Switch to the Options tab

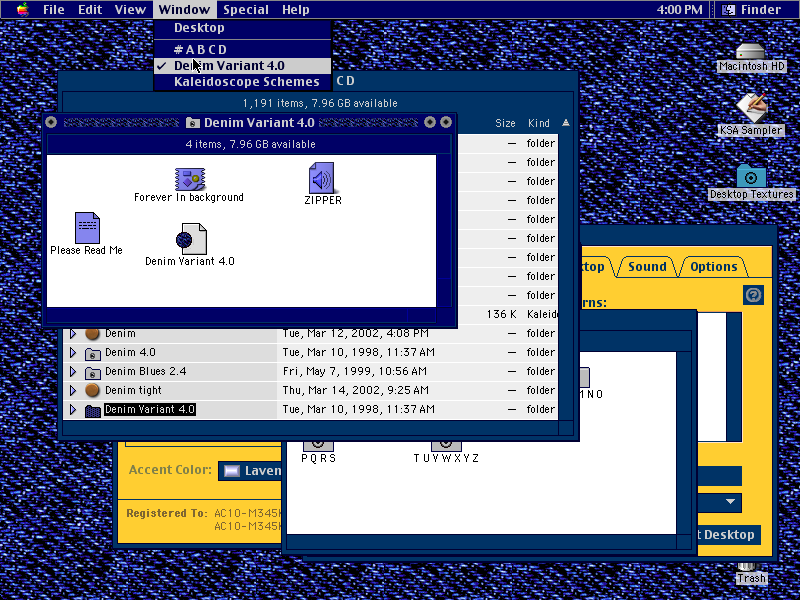point(713,266)
